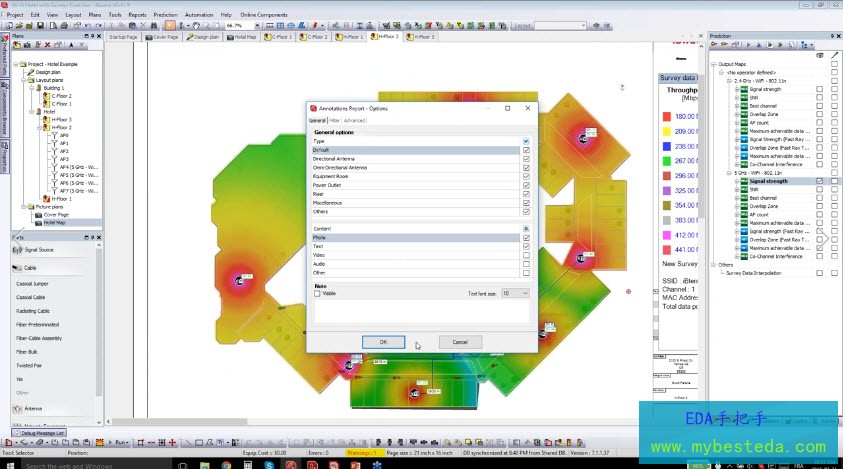
Task: Enable the Video content checkbox
Action: [526, 255]
